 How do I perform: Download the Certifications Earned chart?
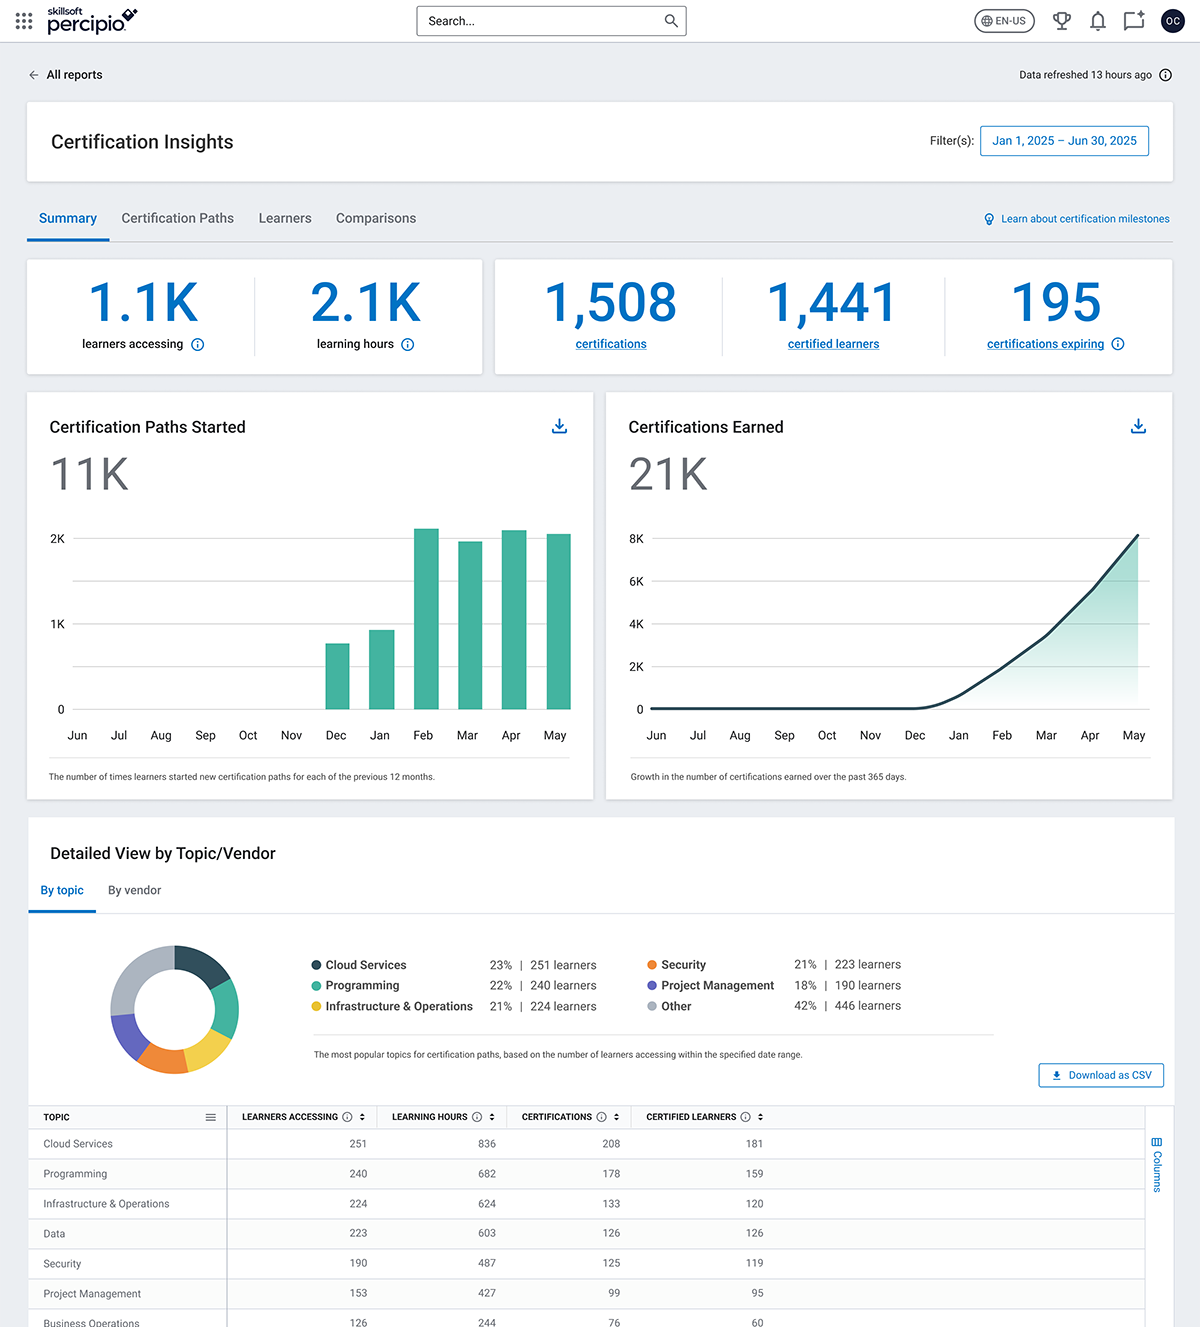[x=1138, y=427]
